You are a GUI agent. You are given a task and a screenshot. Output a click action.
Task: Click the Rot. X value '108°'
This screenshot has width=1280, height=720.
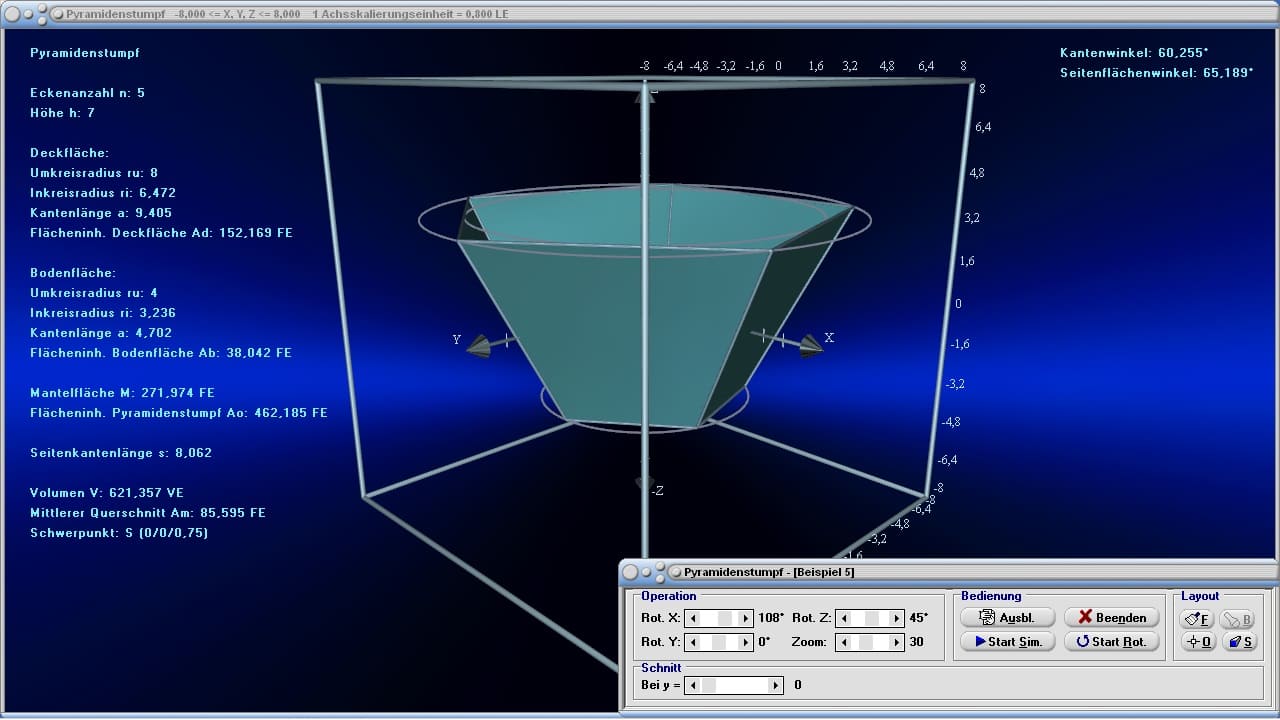tap(772, 618)
